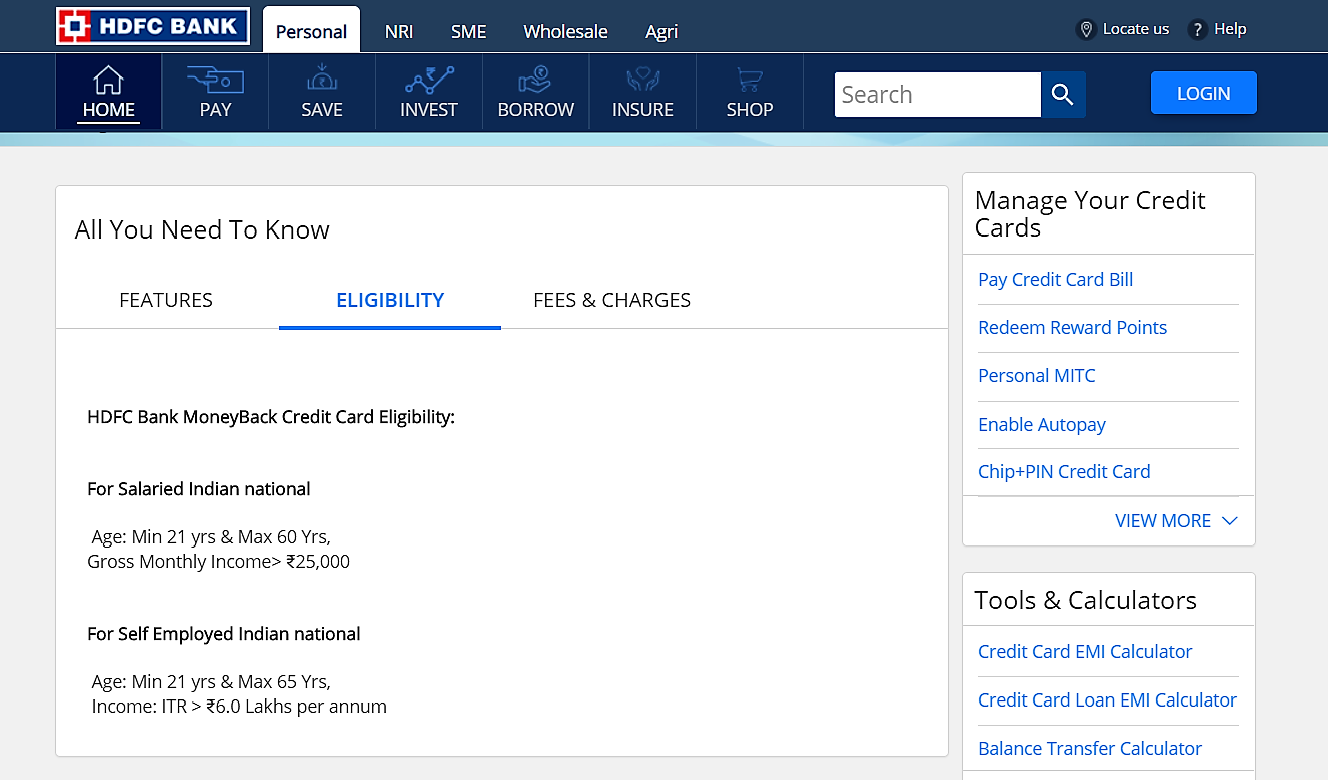Image resolution: width=1328 pixels, height=780 pixels.
Task: Open the Shop cart icon
Action: click(749, 80)
